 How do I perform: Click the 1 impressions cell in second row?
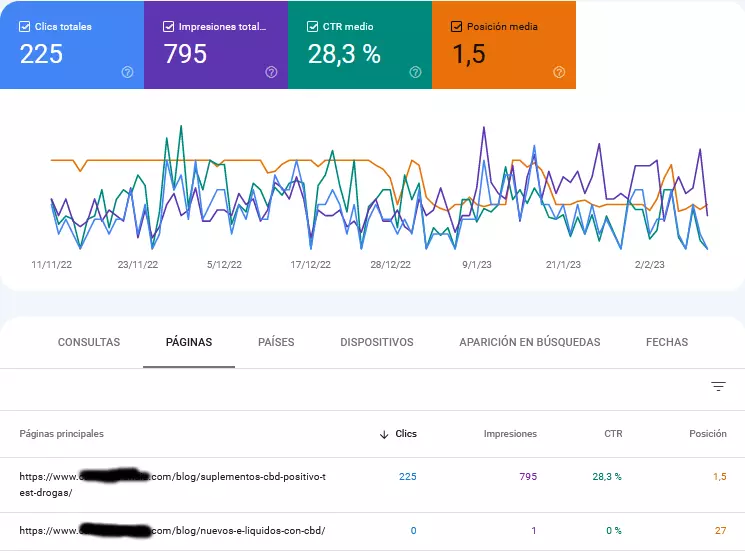534,531
